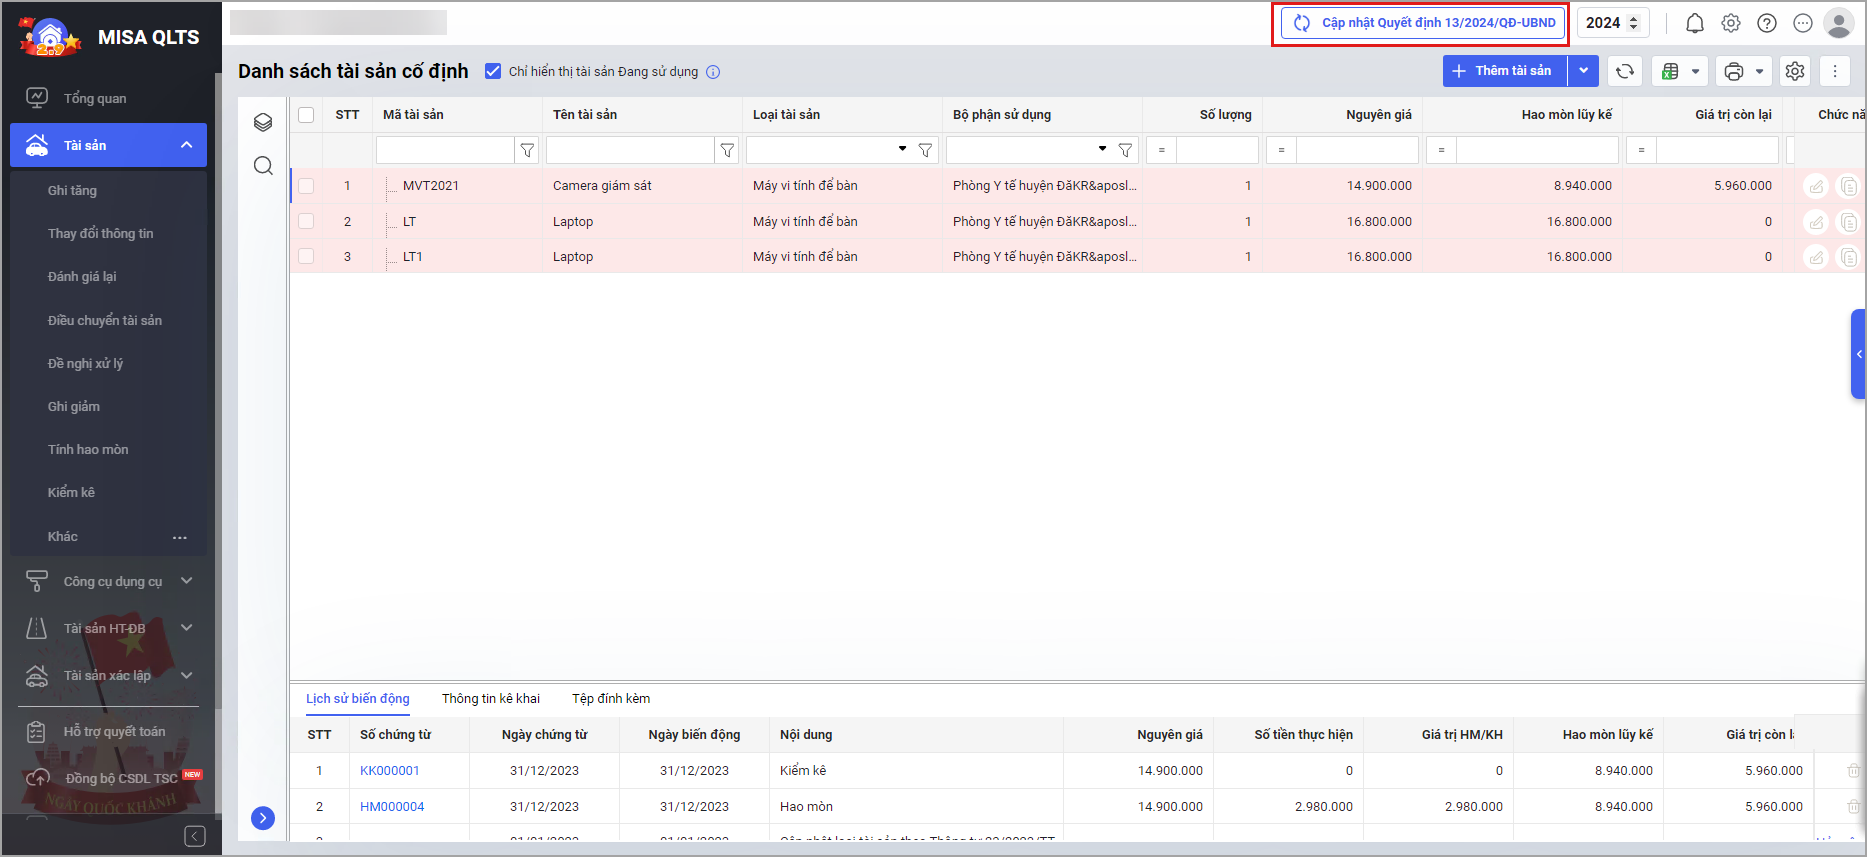This screenshot has height=857, width=1867.
Task: Open dropdown arrow beside Thêm tài sản
Action: (1583, 71)
